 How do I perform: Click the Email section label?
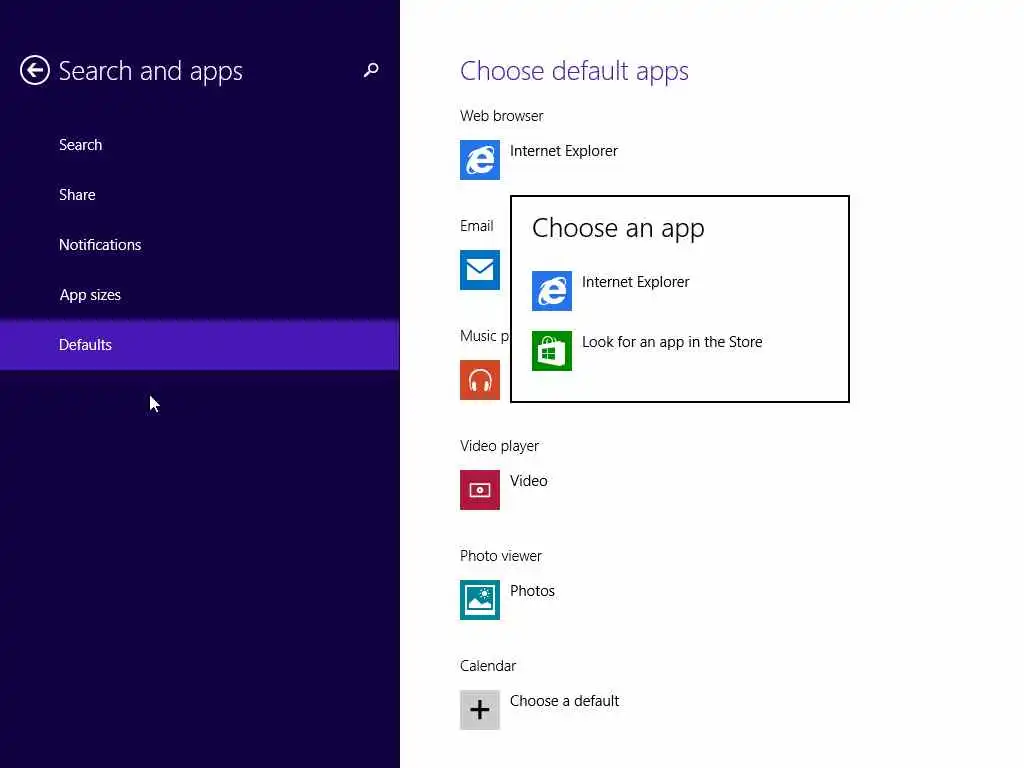476,226
